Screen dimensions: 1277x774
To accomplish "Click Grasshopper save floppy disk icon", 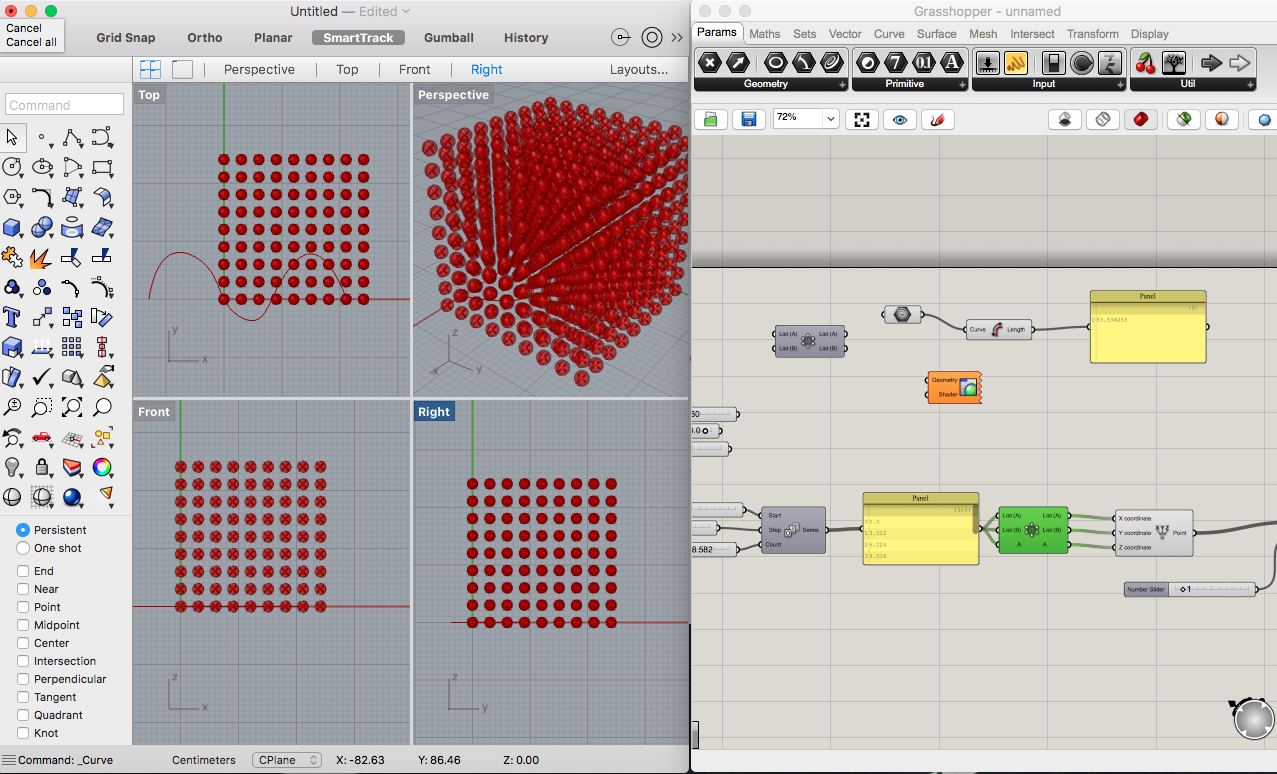I will [748, 119].
